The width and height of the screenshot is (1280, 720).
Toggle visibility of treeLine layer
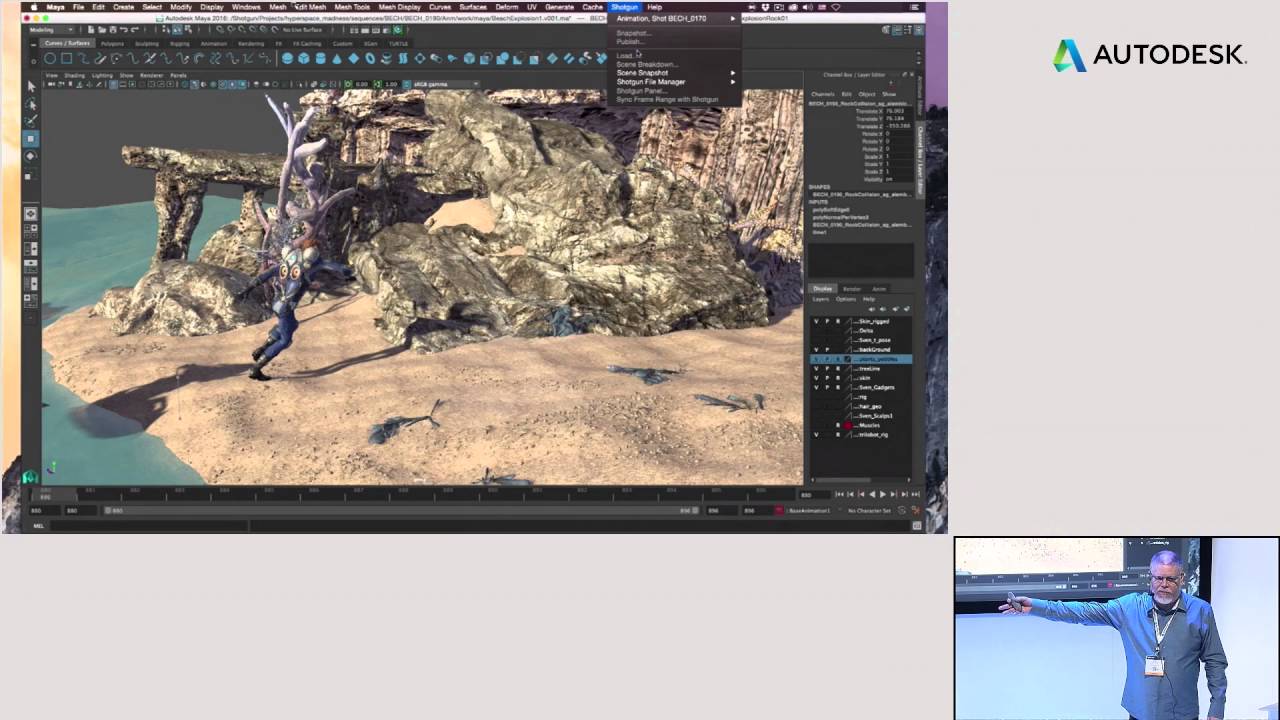(x=816, y=368)
